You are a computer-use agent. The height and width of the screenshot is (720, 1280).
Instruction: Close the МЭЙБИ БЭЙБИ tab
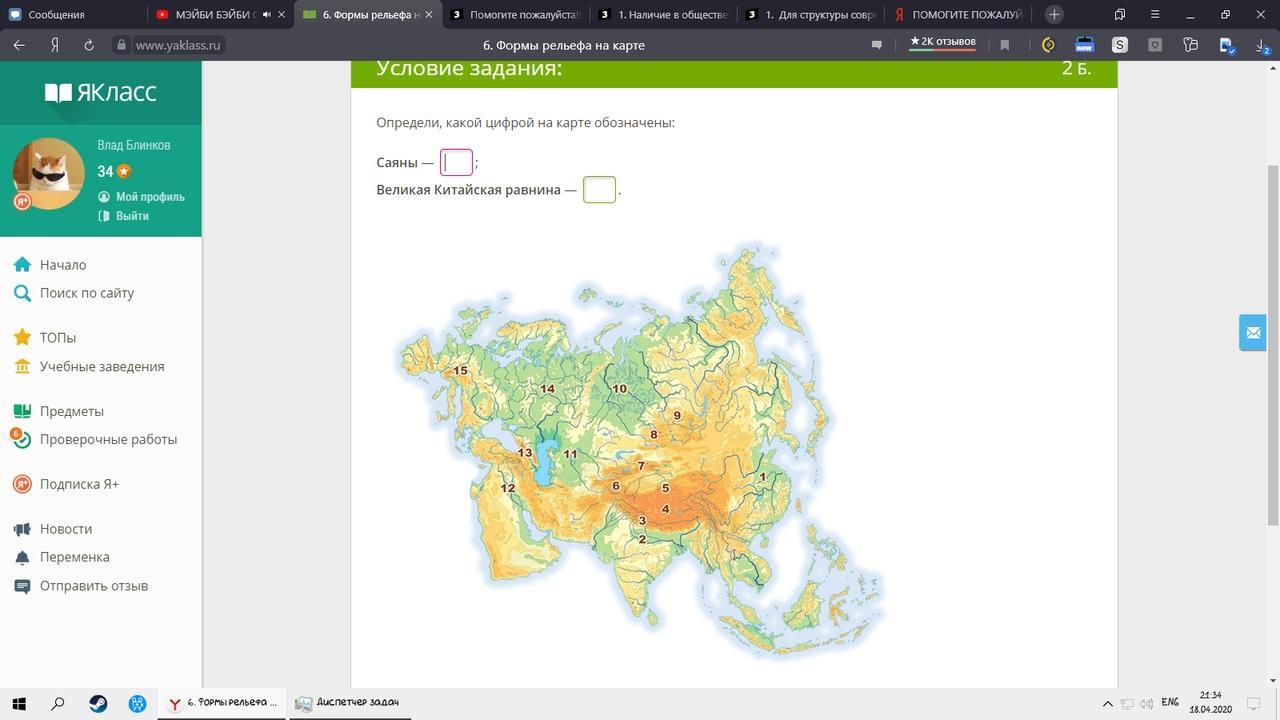point(283,15)
